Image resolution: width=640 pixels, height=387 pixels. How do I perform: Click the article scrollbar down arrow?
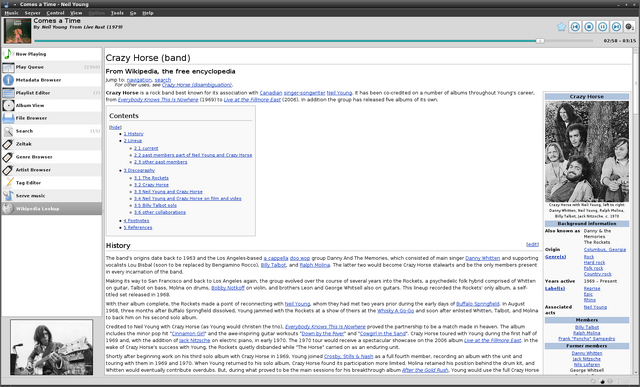click(635, 371)
